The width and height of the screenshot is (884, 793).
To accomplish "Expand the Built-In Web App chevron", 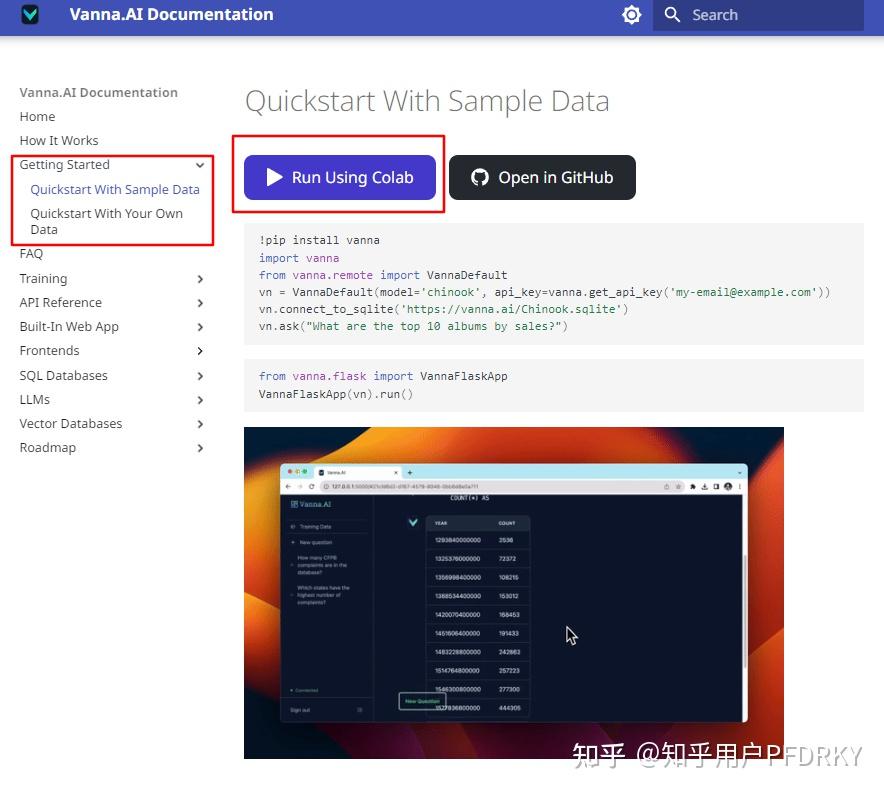I will [x=200, y=327].
